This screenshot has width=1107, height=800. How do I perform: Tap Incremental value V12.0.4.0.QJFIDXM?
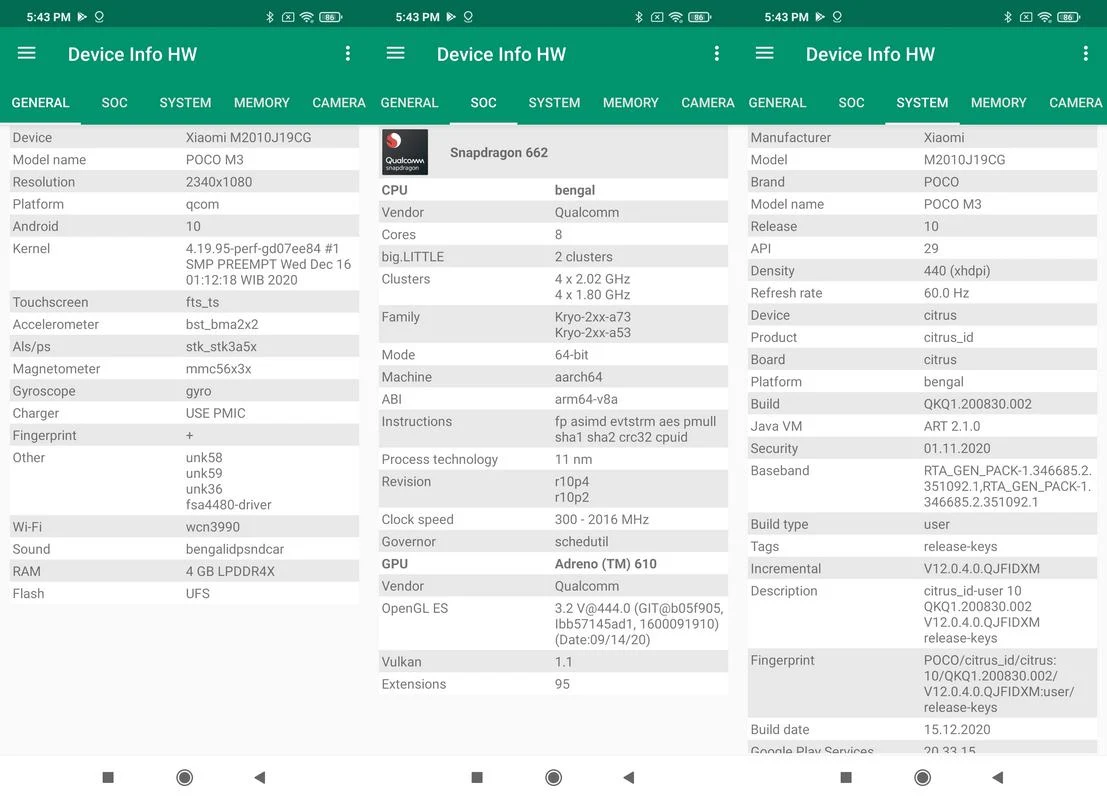[x=981, y=569]
